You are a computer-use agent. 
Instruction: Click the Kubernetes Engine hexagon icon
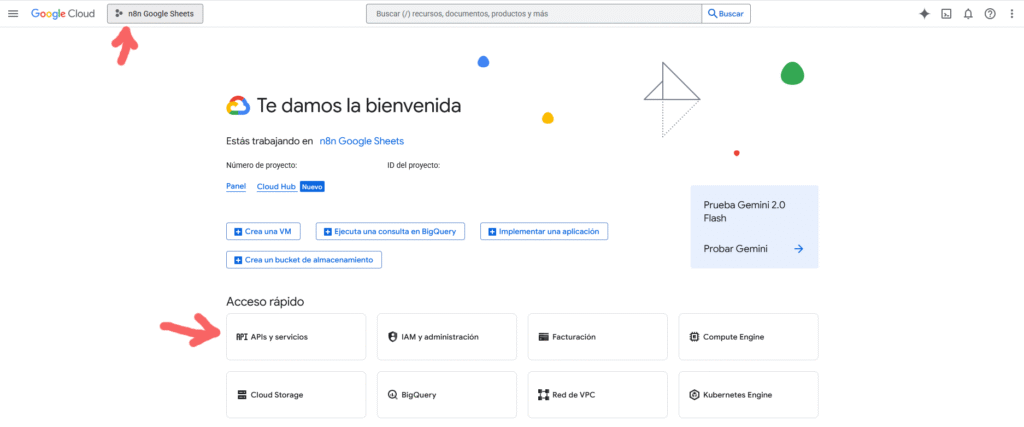point(694,395)
